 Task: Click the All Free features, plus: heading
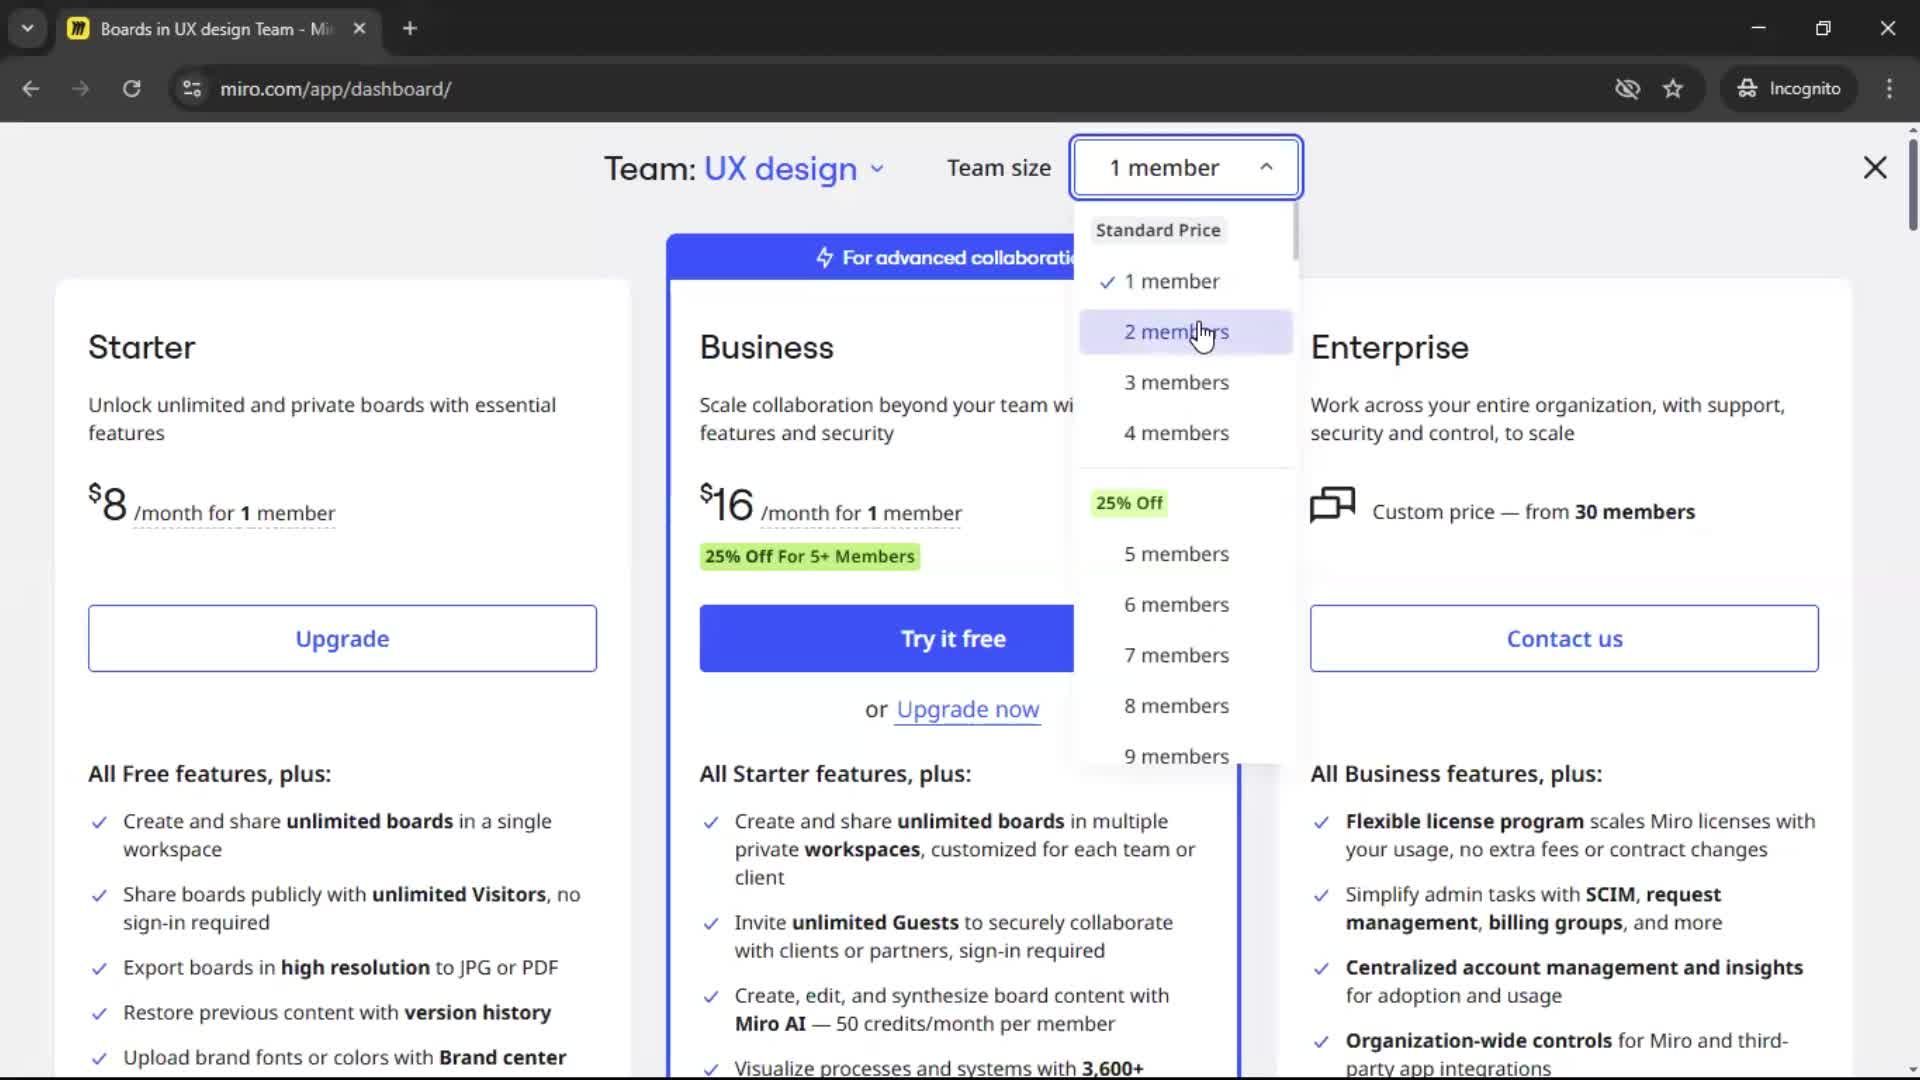(209, 774)
